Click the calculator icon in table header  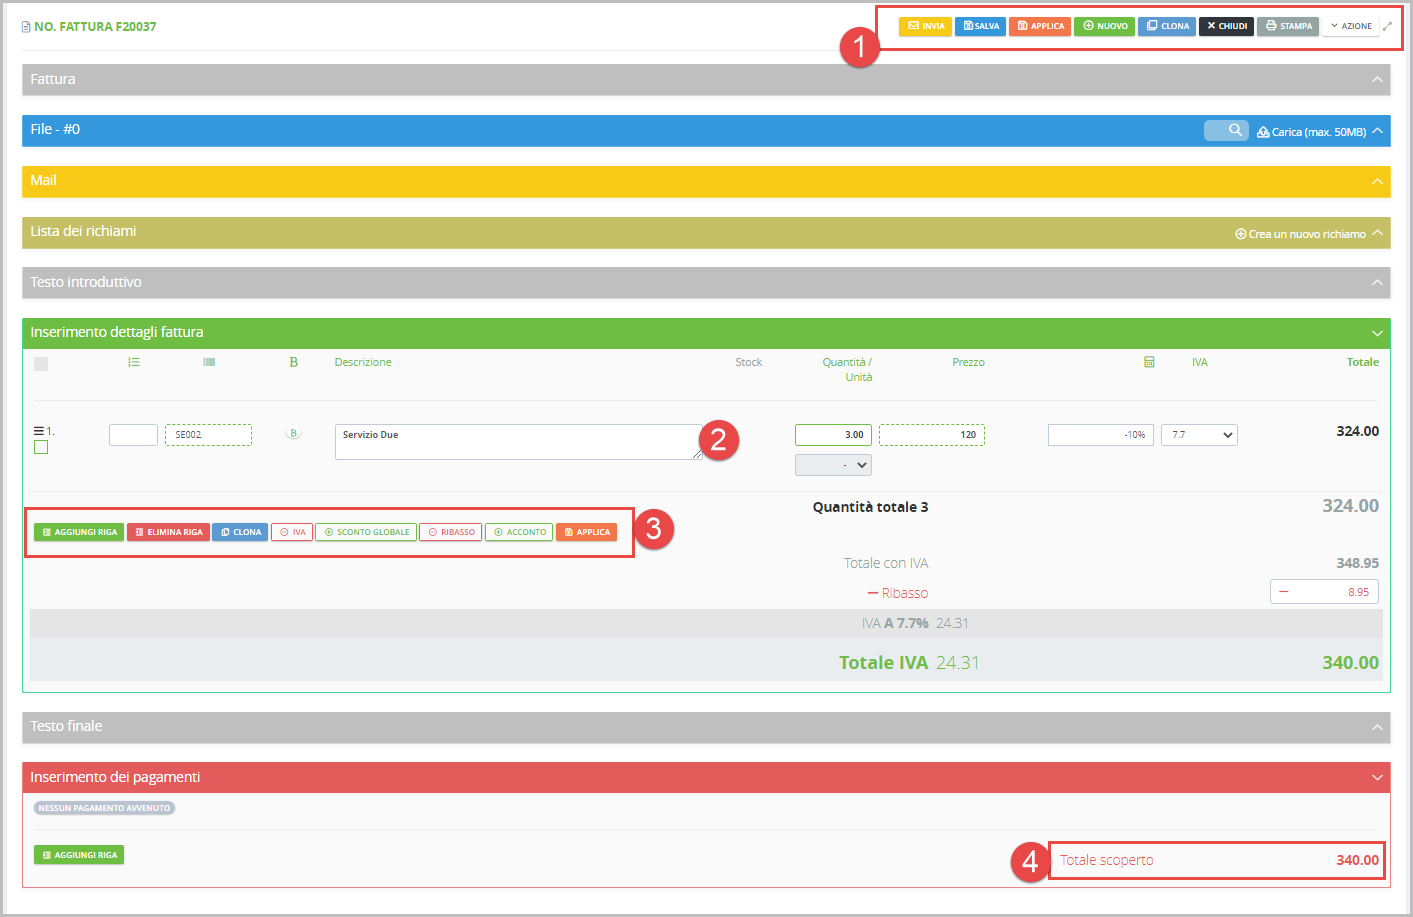(1149, 362)
